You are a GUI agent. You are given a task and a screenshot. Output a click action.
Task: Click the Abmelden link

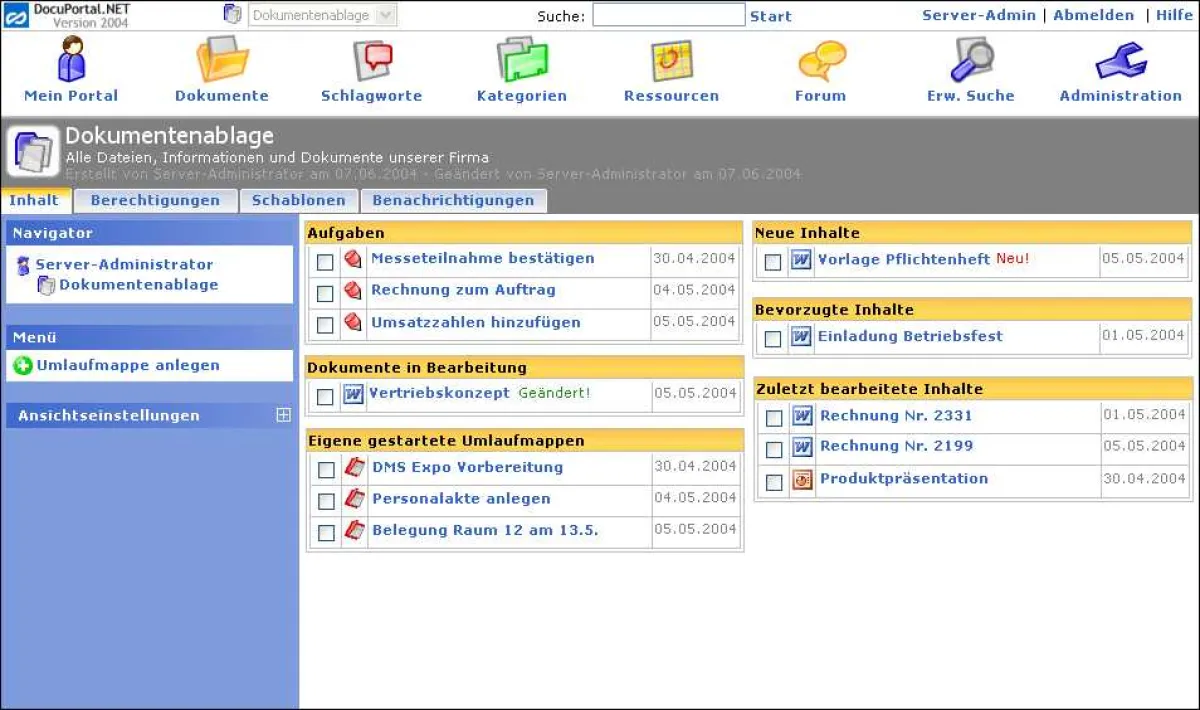coord(1093,14)
